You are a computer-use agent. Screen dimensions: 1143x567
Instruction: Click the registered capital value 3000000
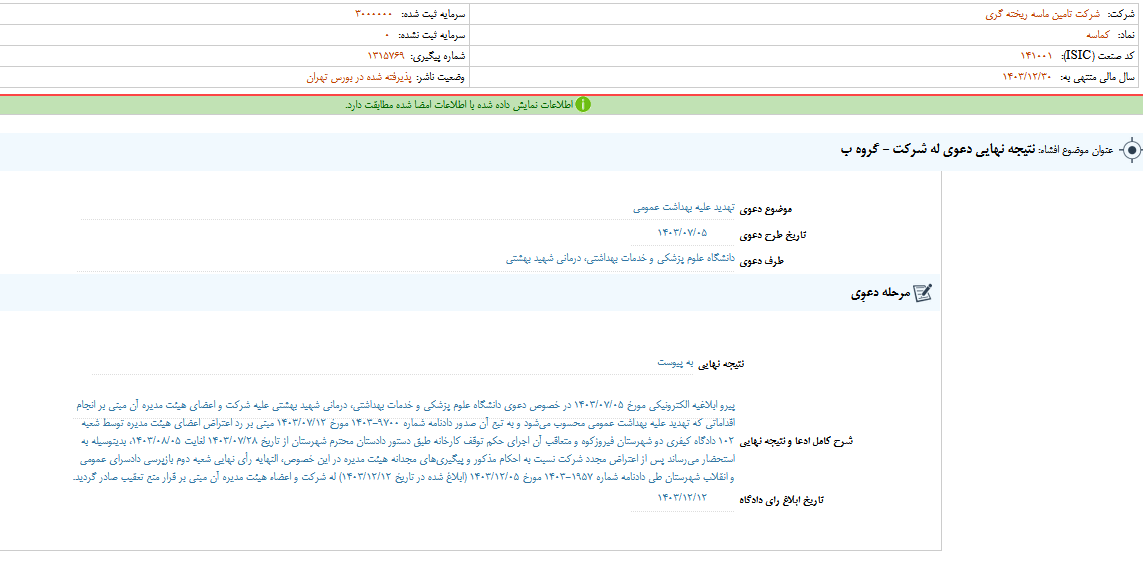[373, 14]
